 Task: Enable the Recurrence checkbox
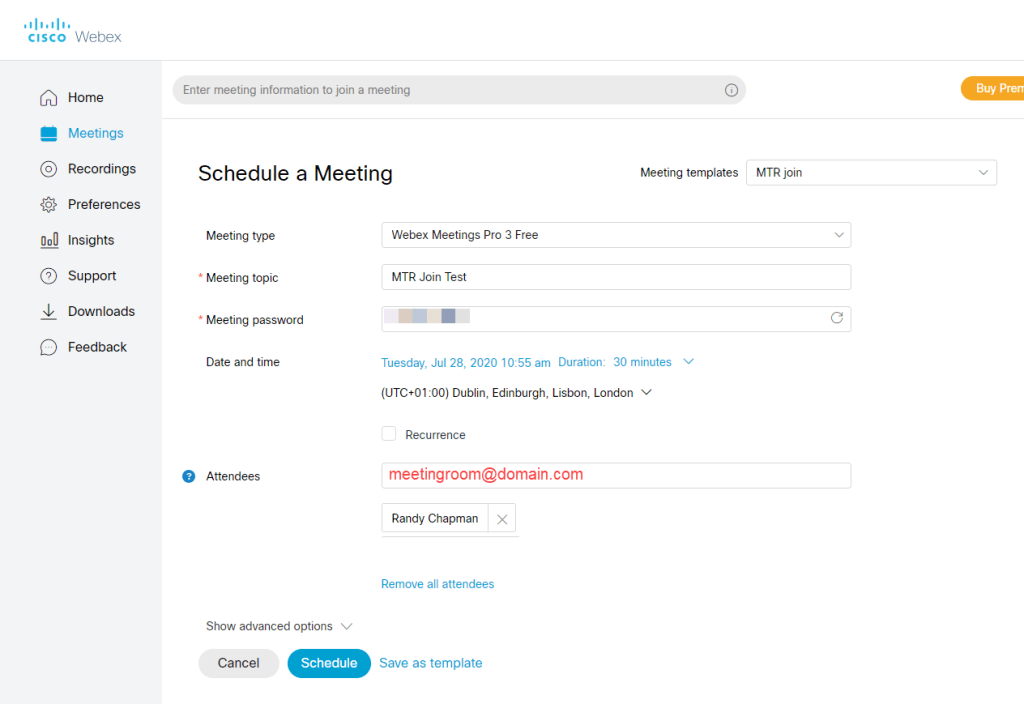388,434
